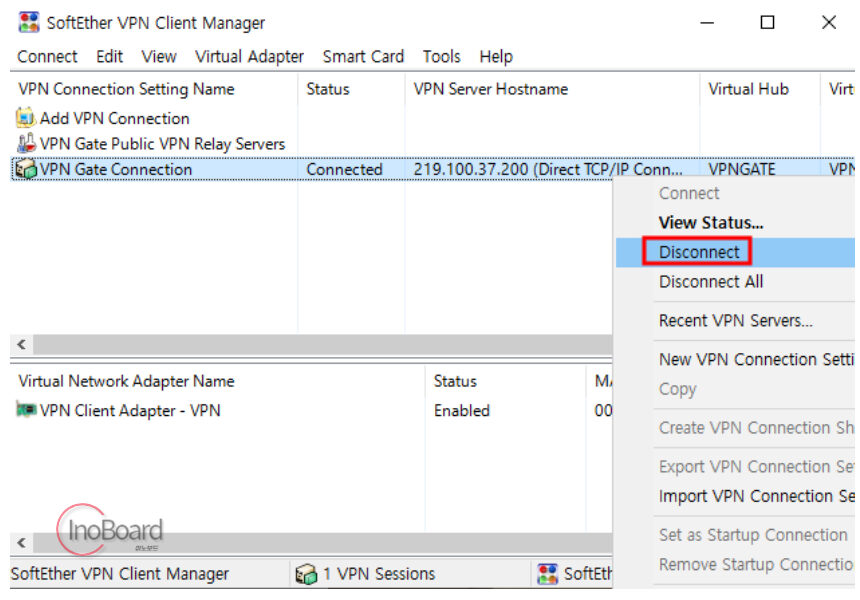
Task: Open the Tools menu
Action: pyautogui.click(x=442, y=56)
